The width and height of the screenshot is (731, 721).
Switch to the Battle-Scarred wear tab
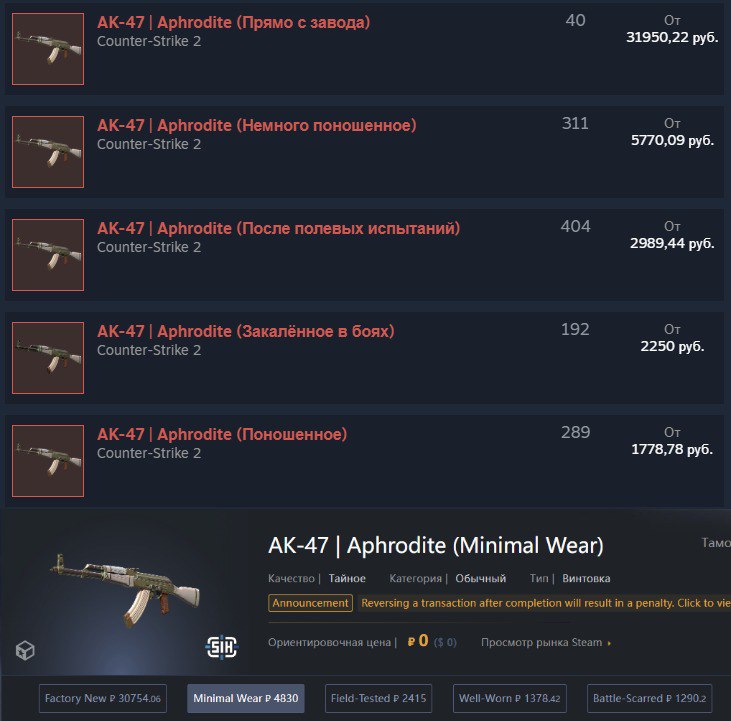tap(649, 698)
